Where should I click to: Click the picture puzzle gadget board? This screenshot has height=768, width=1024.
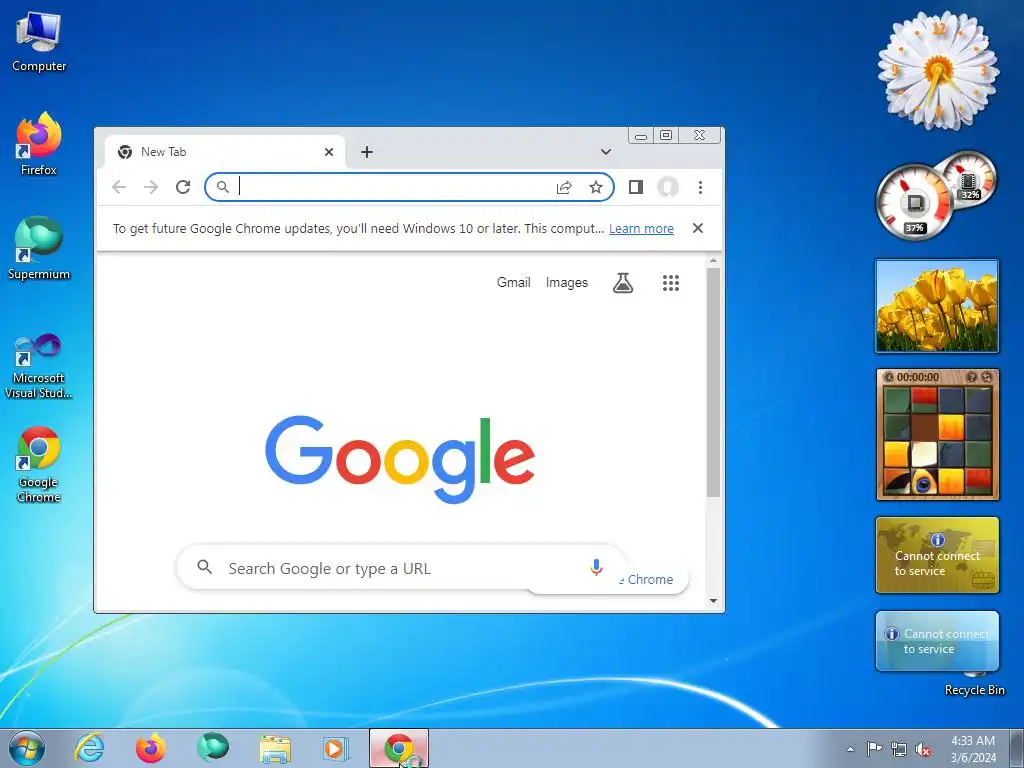[937, 443]
